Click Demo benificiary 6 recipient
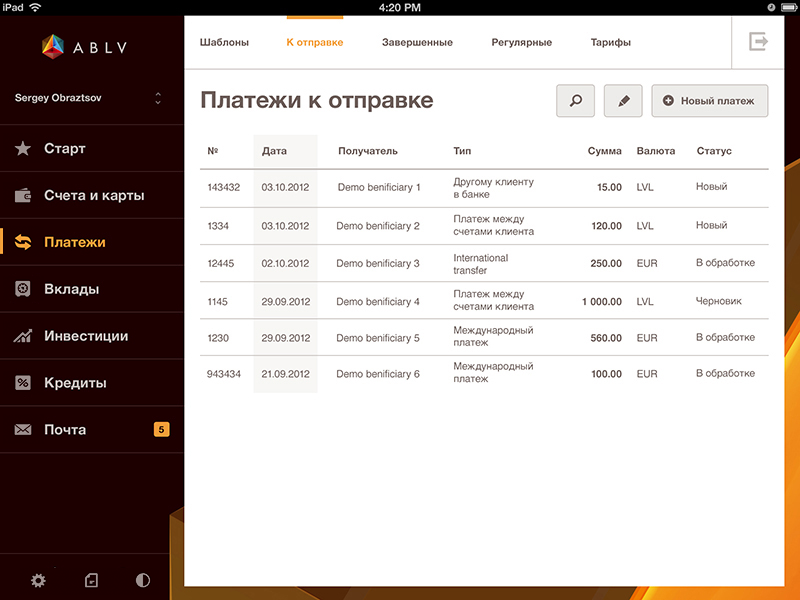 (378, 374)
